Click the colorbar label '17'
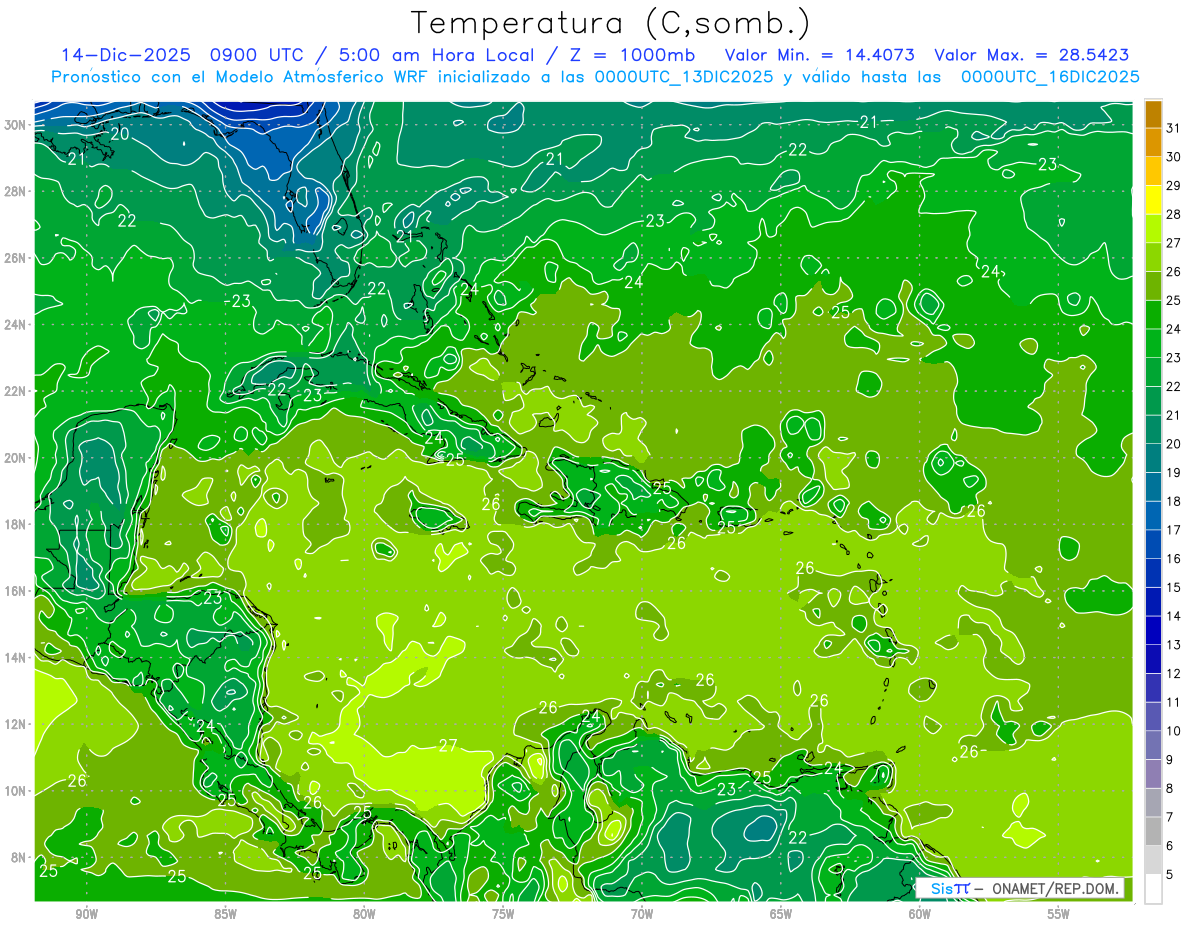 click(x=1174, y=530)
